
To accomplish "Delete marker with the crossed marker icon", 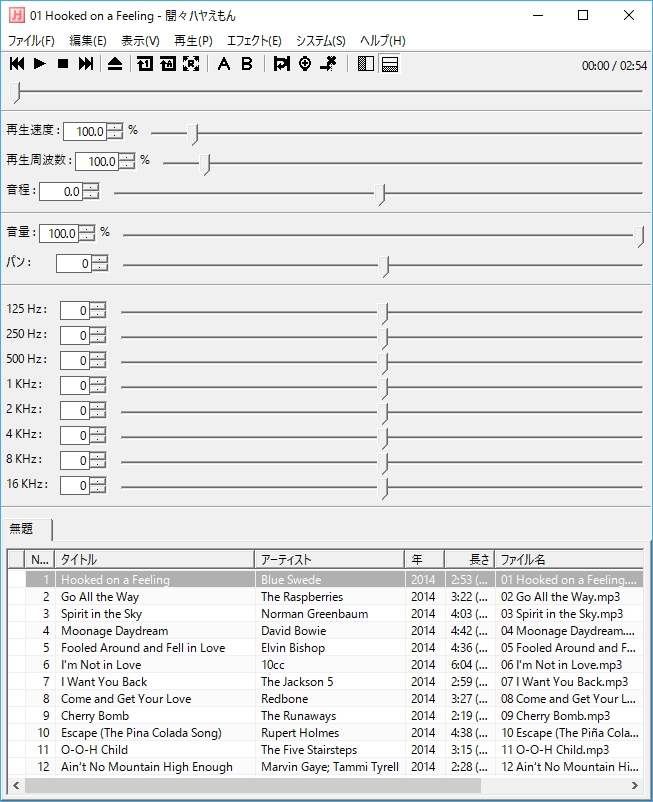I will [x=328, y=63].
